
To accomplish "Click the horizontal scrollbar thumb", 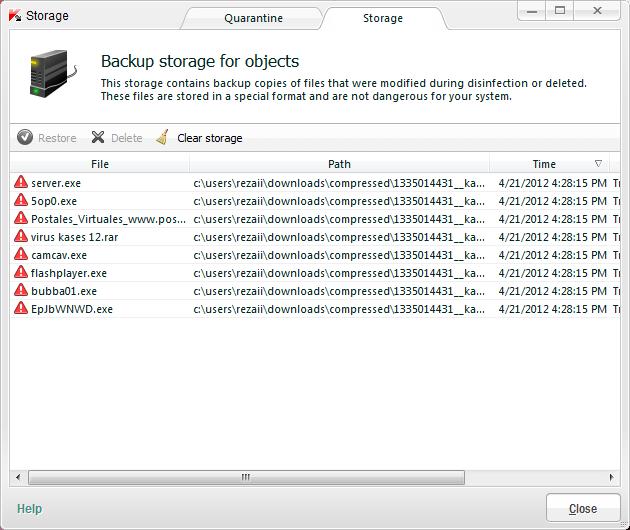I will 246,477.
